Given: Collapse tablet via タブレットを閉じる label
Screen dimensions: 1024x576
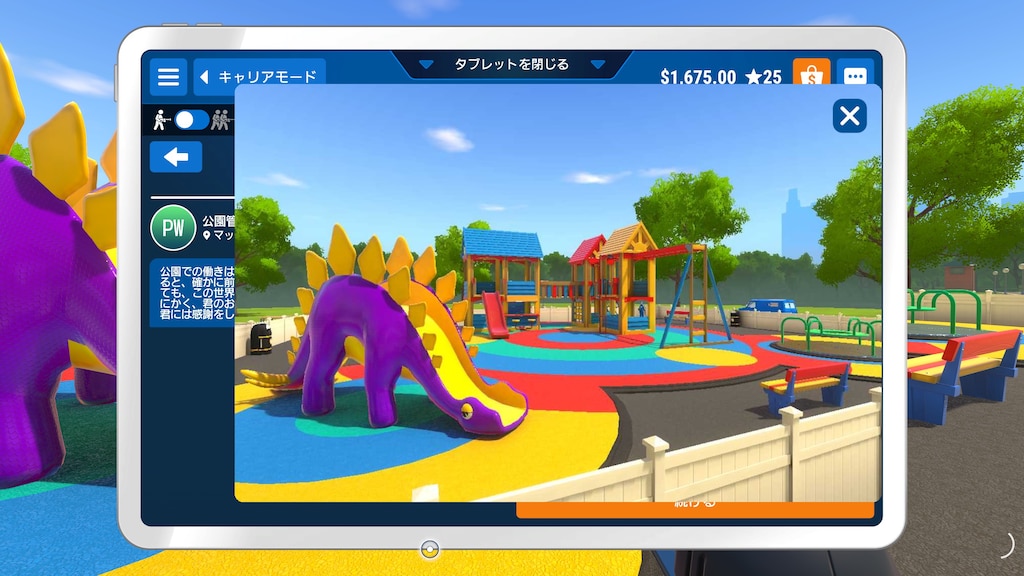Looking at the screenshot, I should [x=511, y=64].
